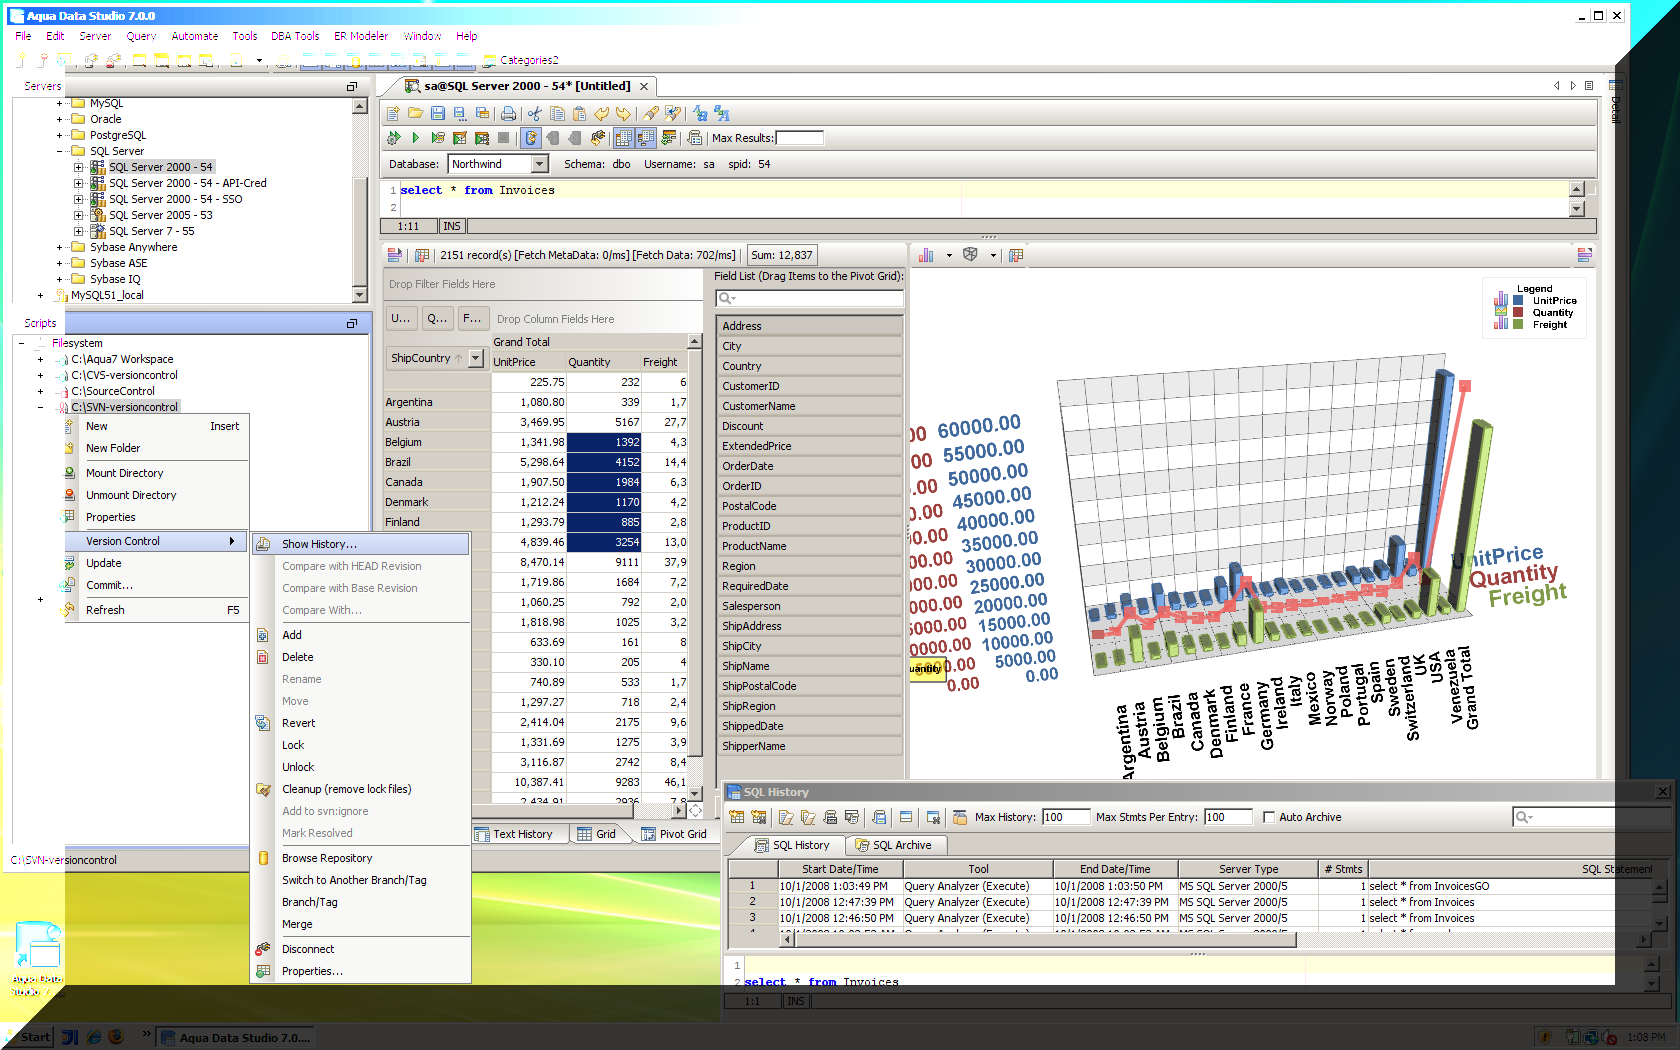Open the ShipCountry field dropdown arrow
Screen dimensions: 1680x1050
(475, 358)
